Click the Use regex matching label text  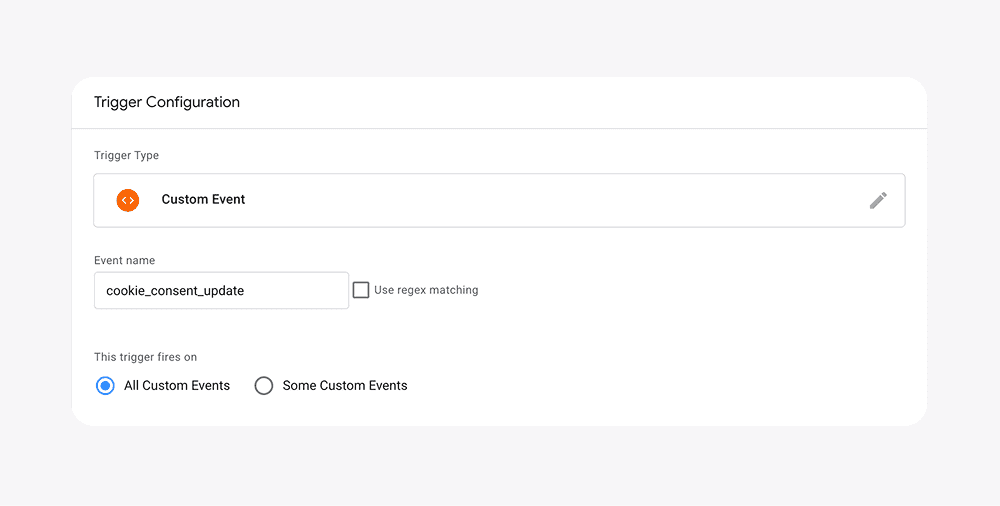[x=426, y=290]
